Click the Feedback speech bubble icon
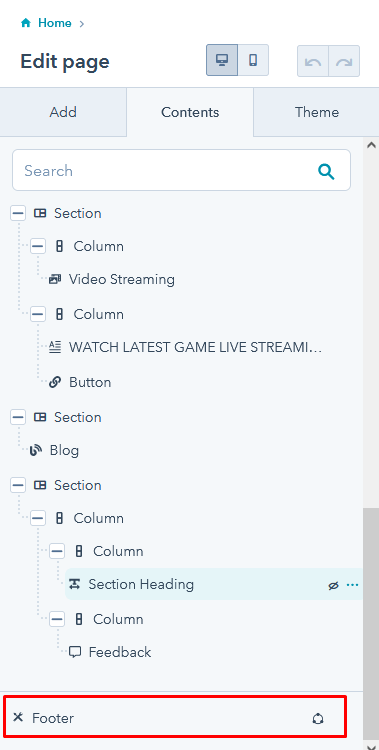Image resolution: width=379 pixels, height=750 pixels. 75,652
